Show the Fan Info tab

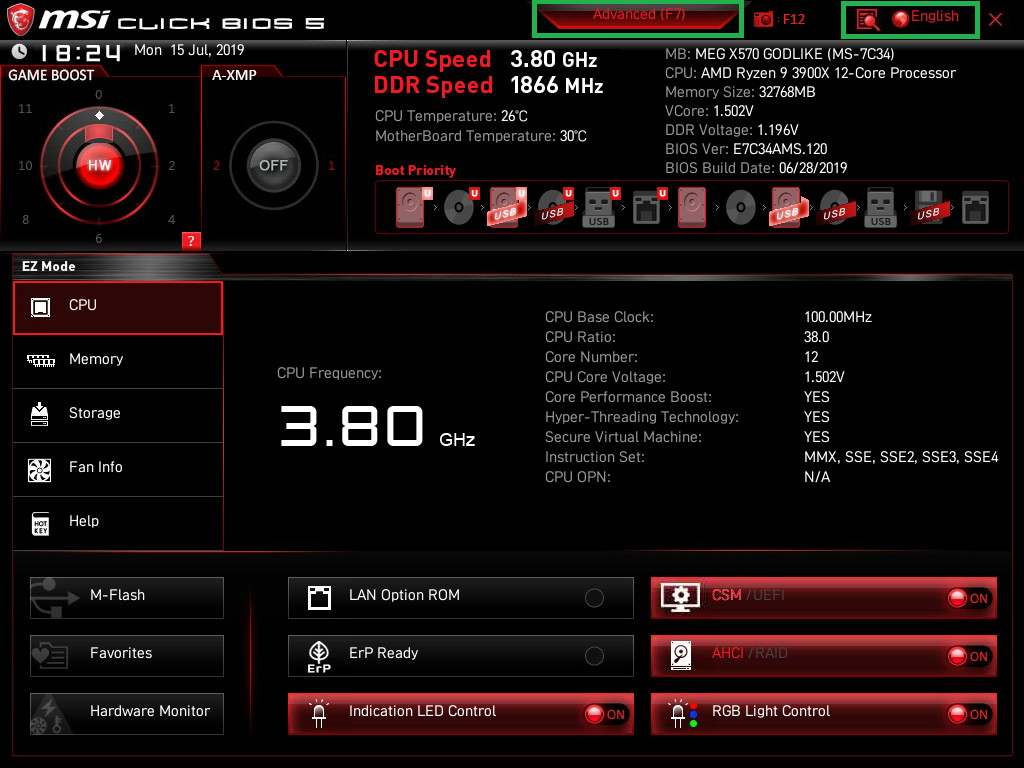tap(118, 470)
